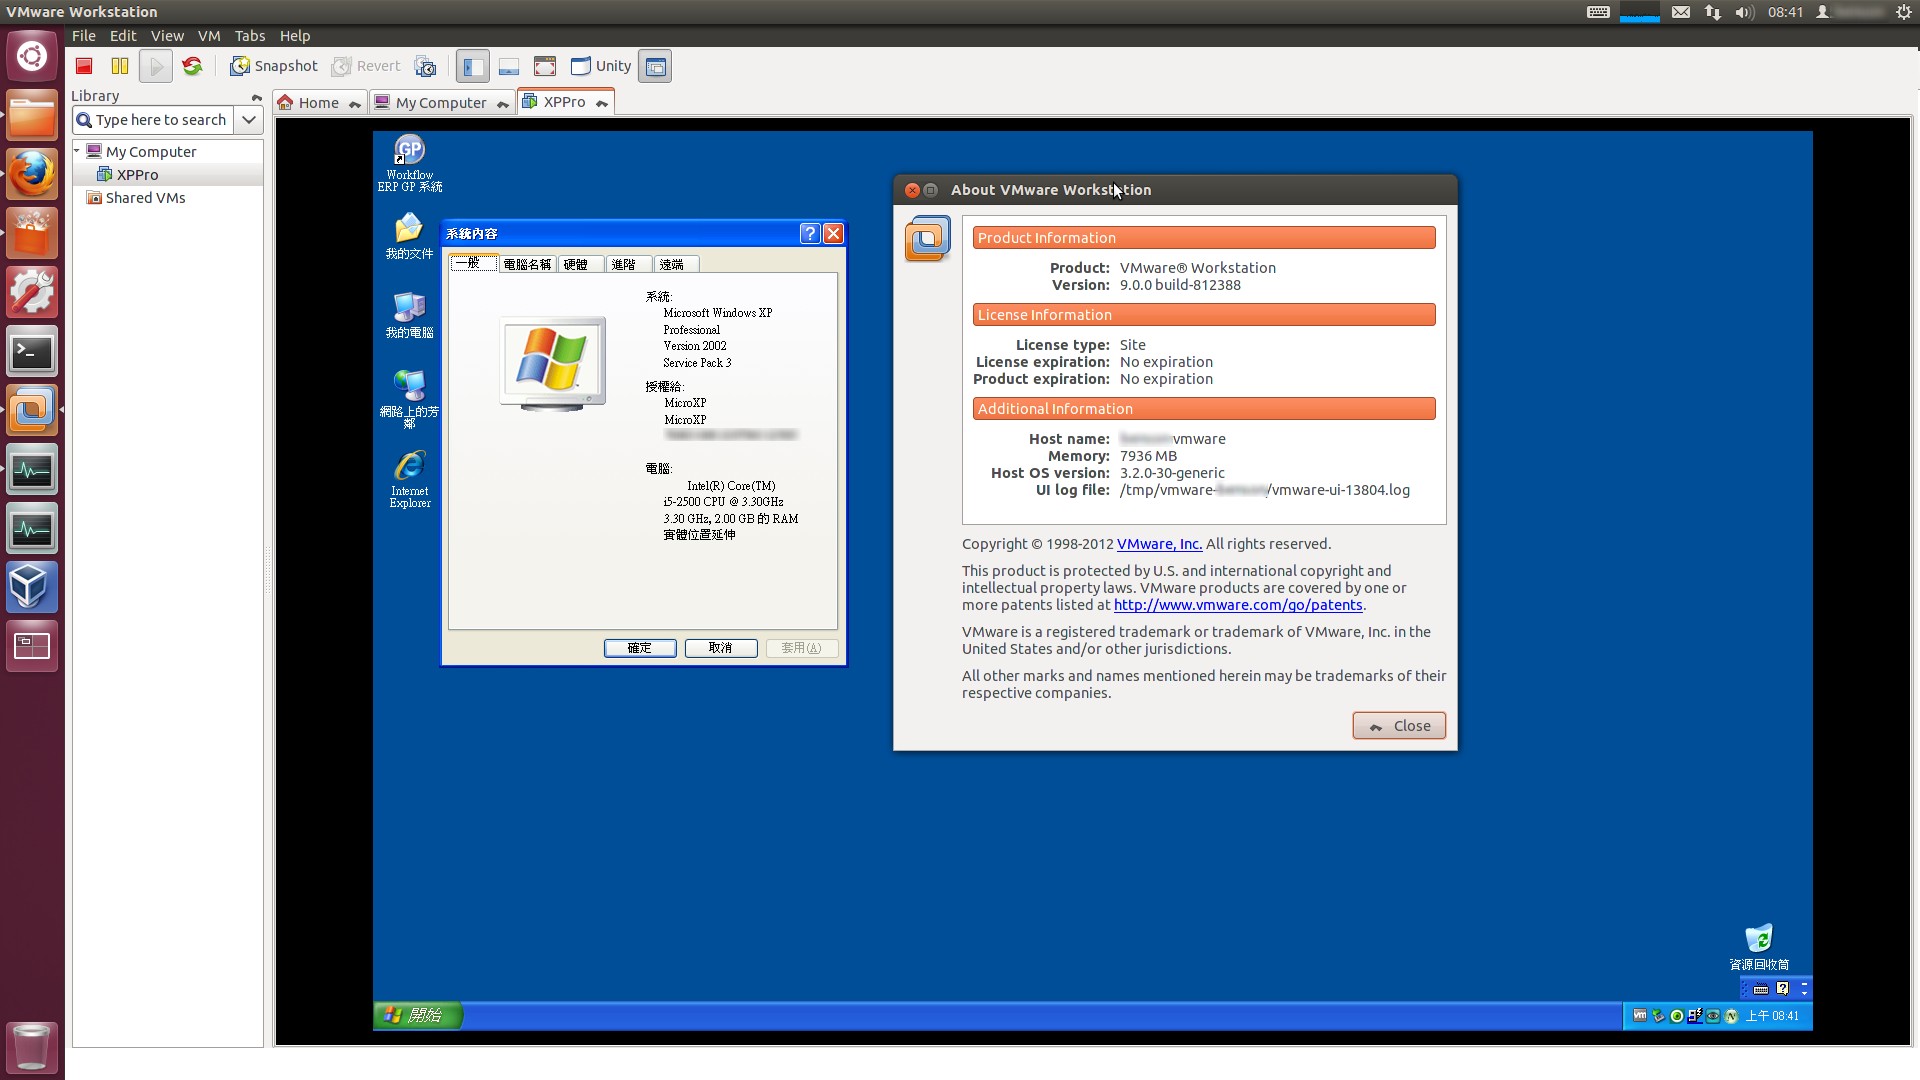
Task: Select the Internet Explorer desktop icon
Action: [410, 480]
